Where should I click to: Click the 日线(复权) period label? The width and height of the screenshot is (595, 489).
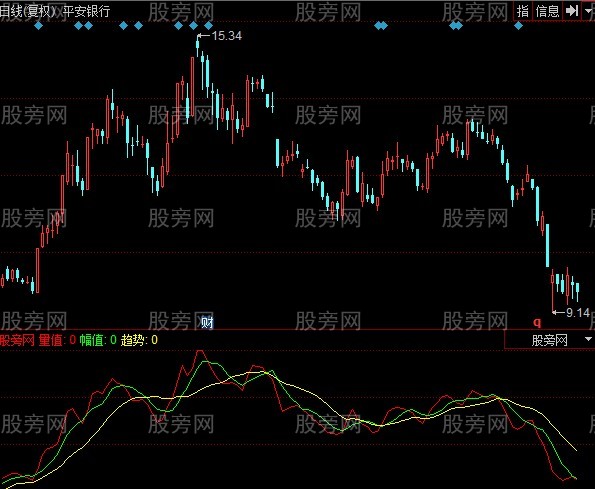pos(29,11)
